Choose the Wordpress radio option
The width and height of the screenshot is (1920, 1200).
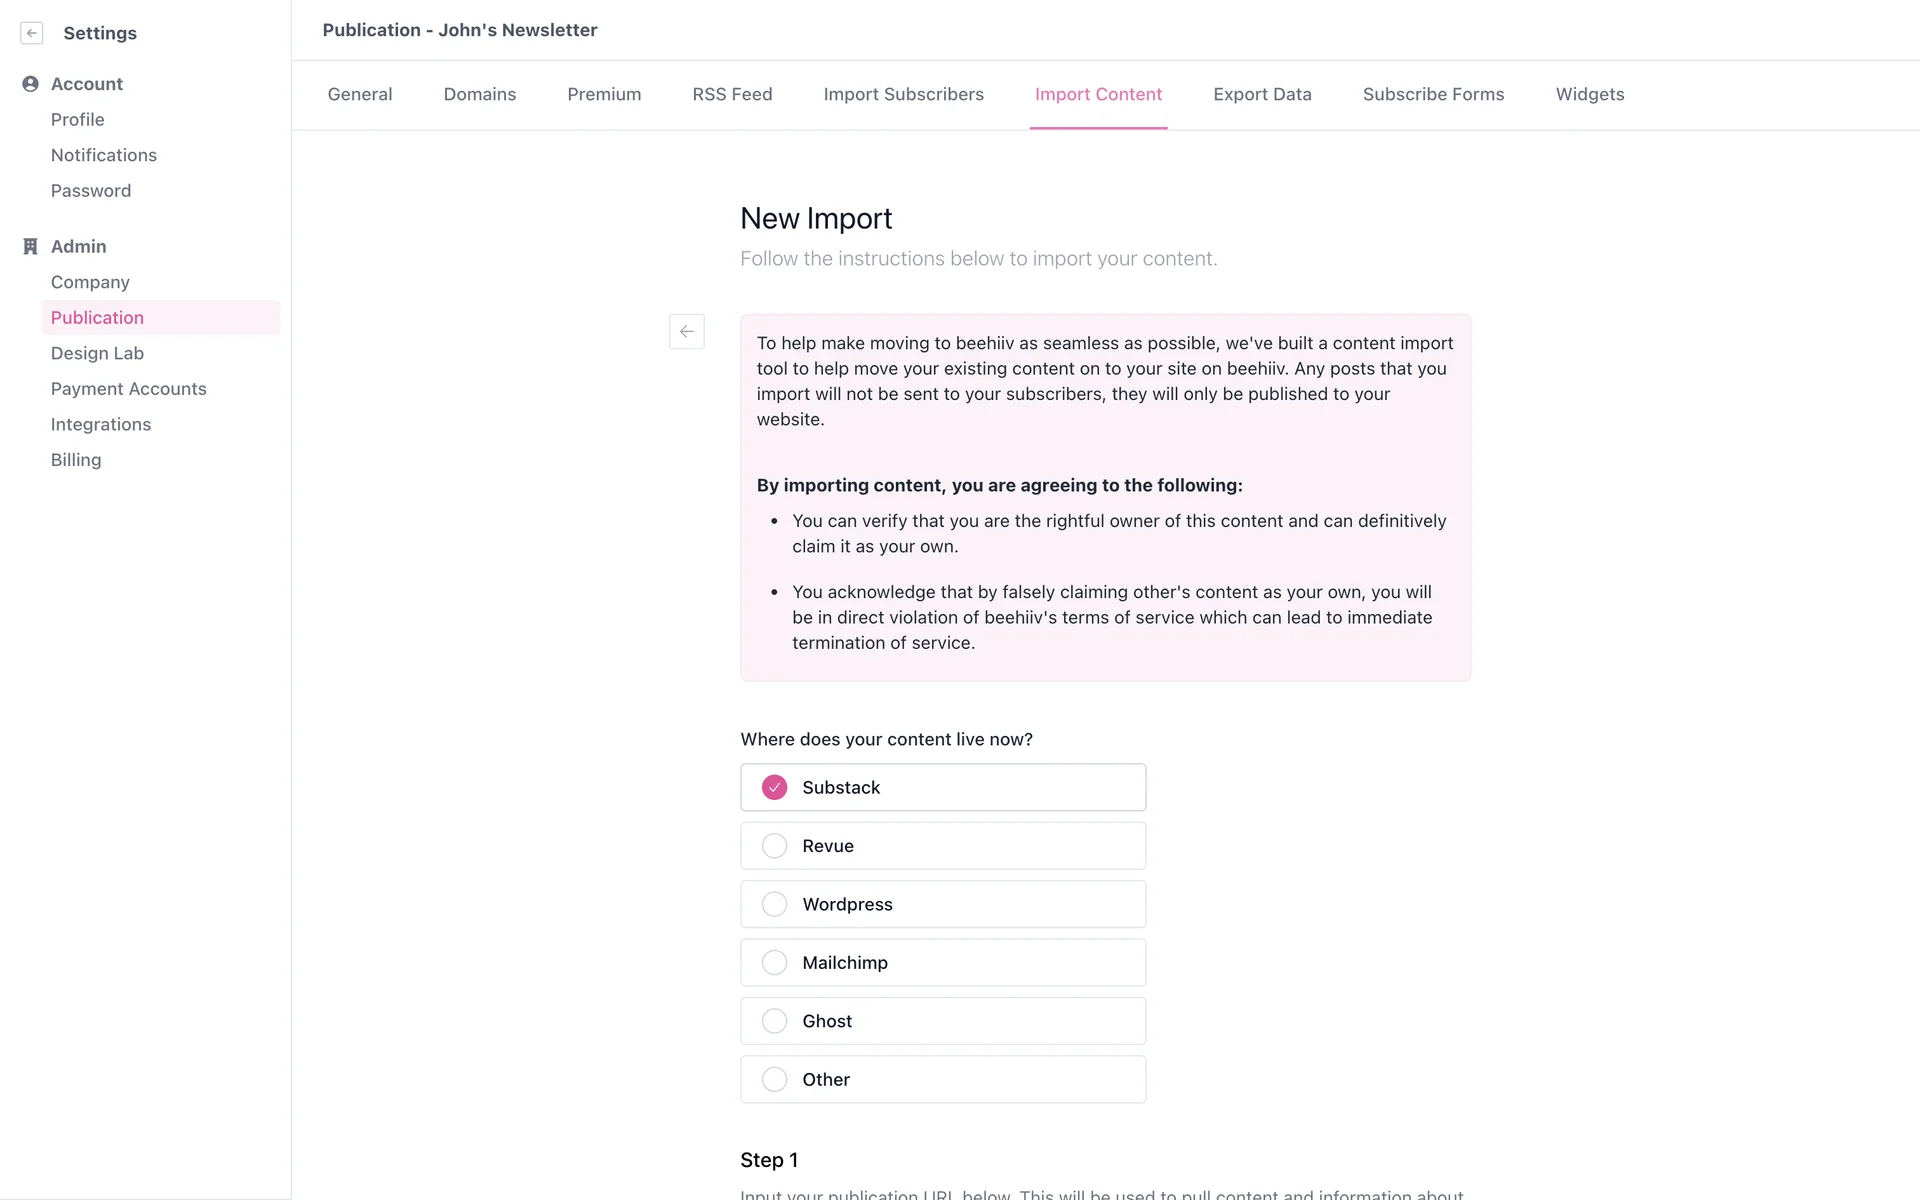pyautogui.click(x=774, y=904)
